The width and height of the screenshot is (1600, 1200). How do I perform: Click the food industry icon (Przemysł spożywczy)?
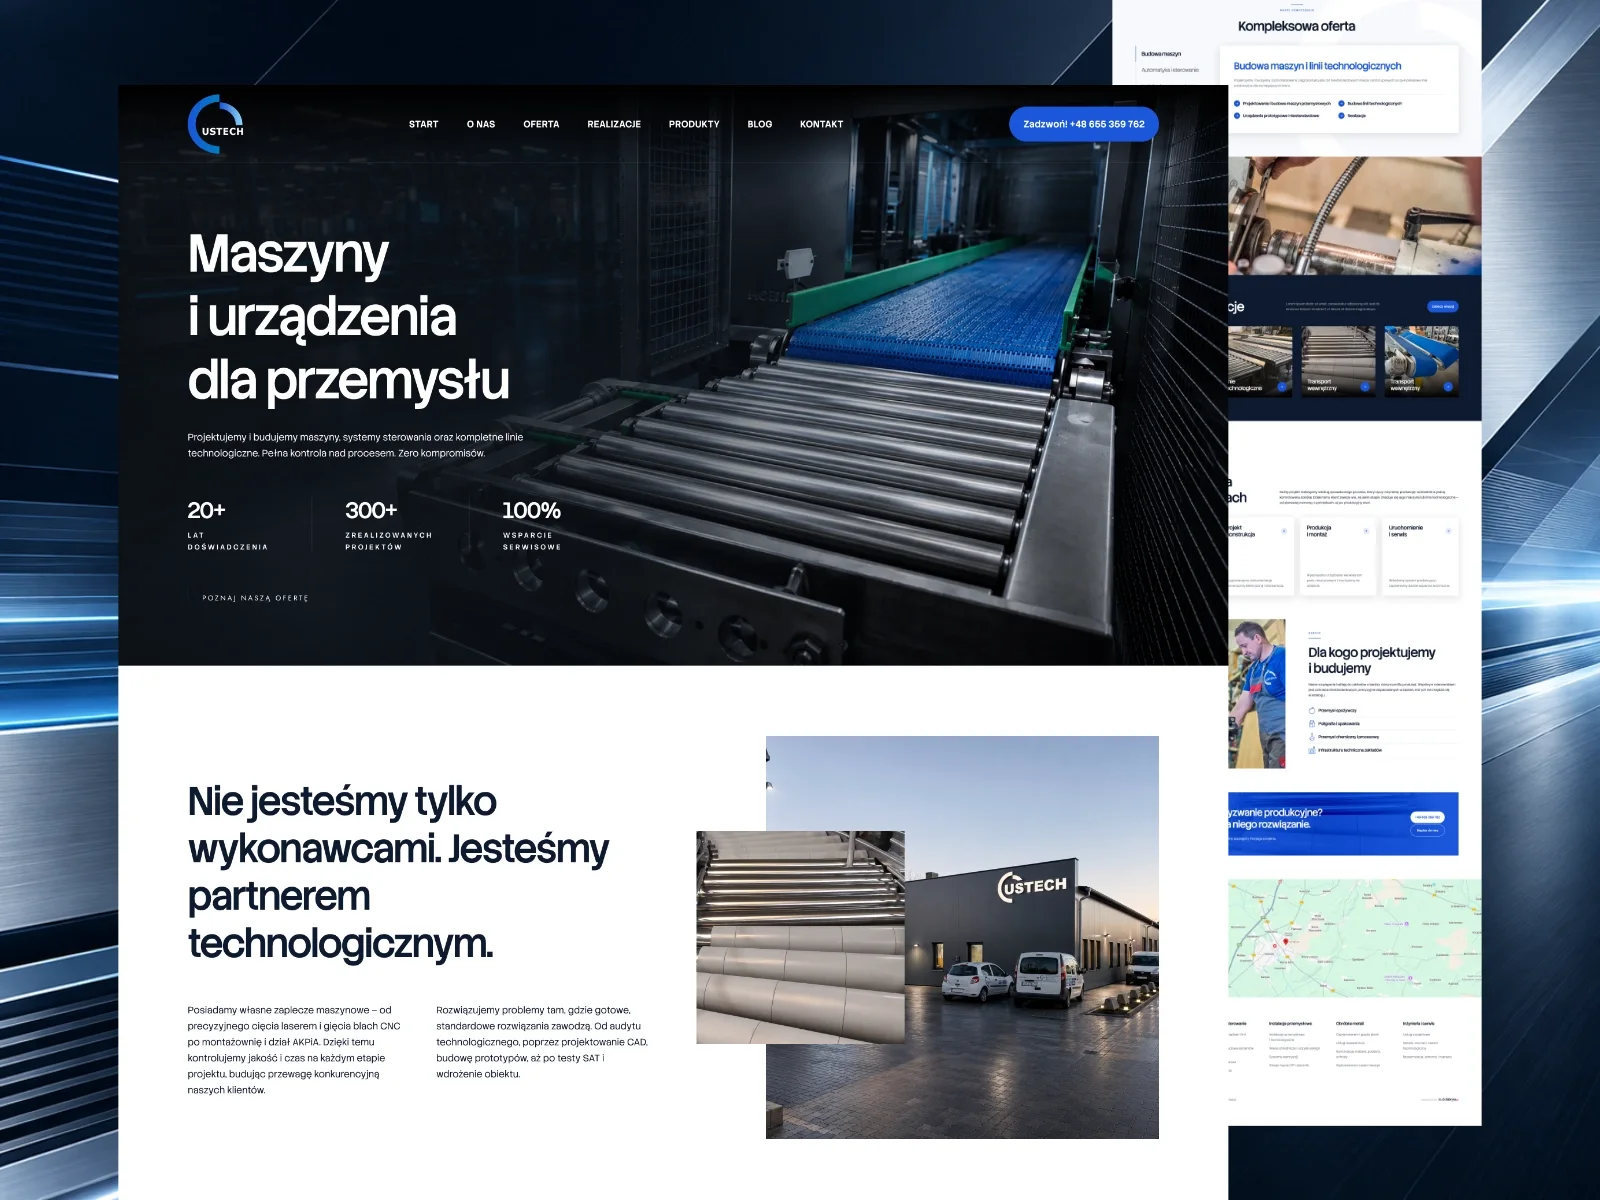click(1312, 710)
